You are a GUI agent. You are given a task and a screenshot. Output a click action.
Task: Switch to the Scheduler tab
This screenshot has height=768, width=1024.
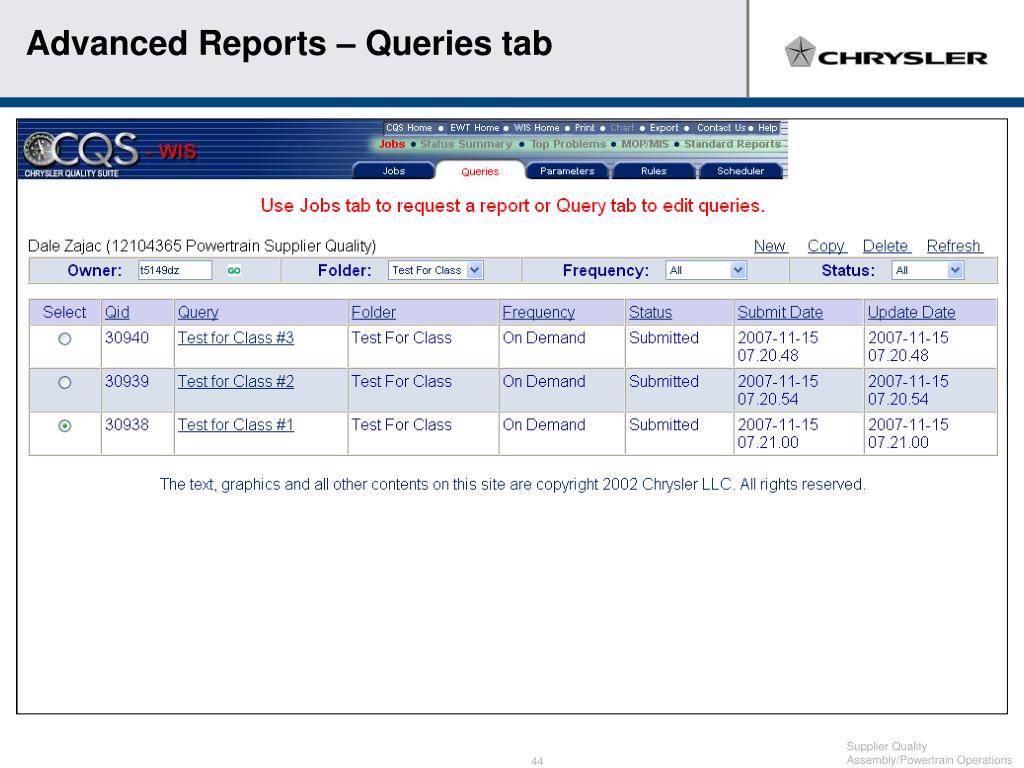coord(740,171)
